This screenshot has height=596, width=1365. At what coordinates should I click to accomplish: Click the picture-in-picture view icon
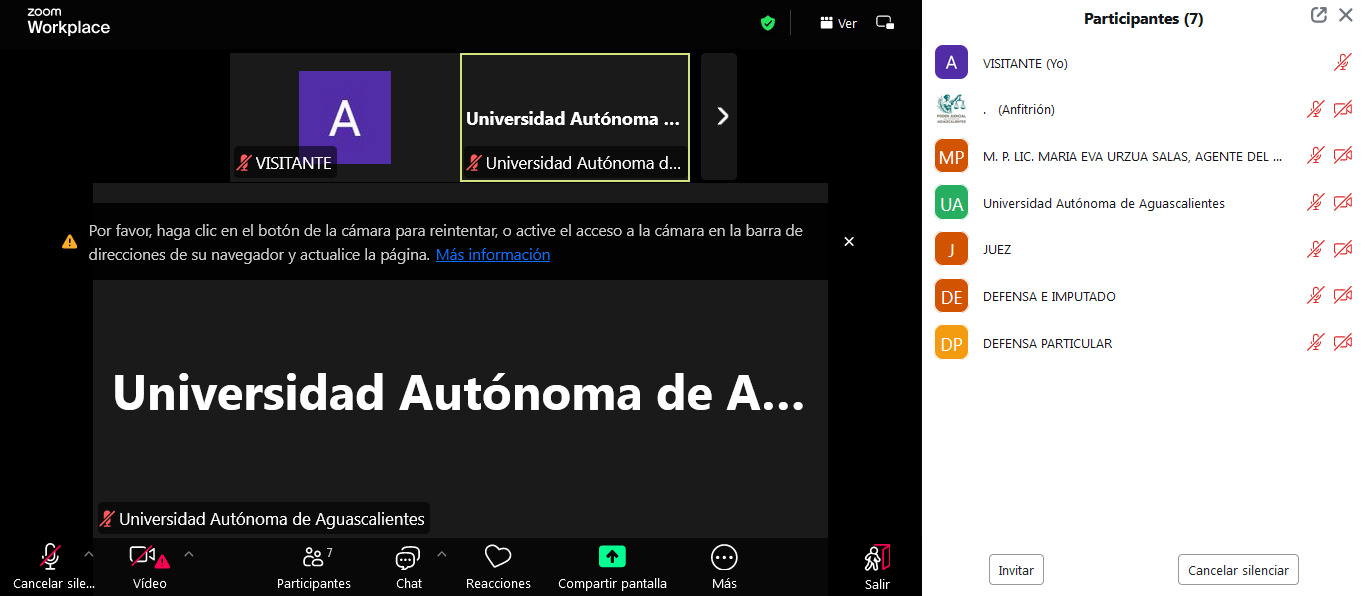[x=885, y=23]
